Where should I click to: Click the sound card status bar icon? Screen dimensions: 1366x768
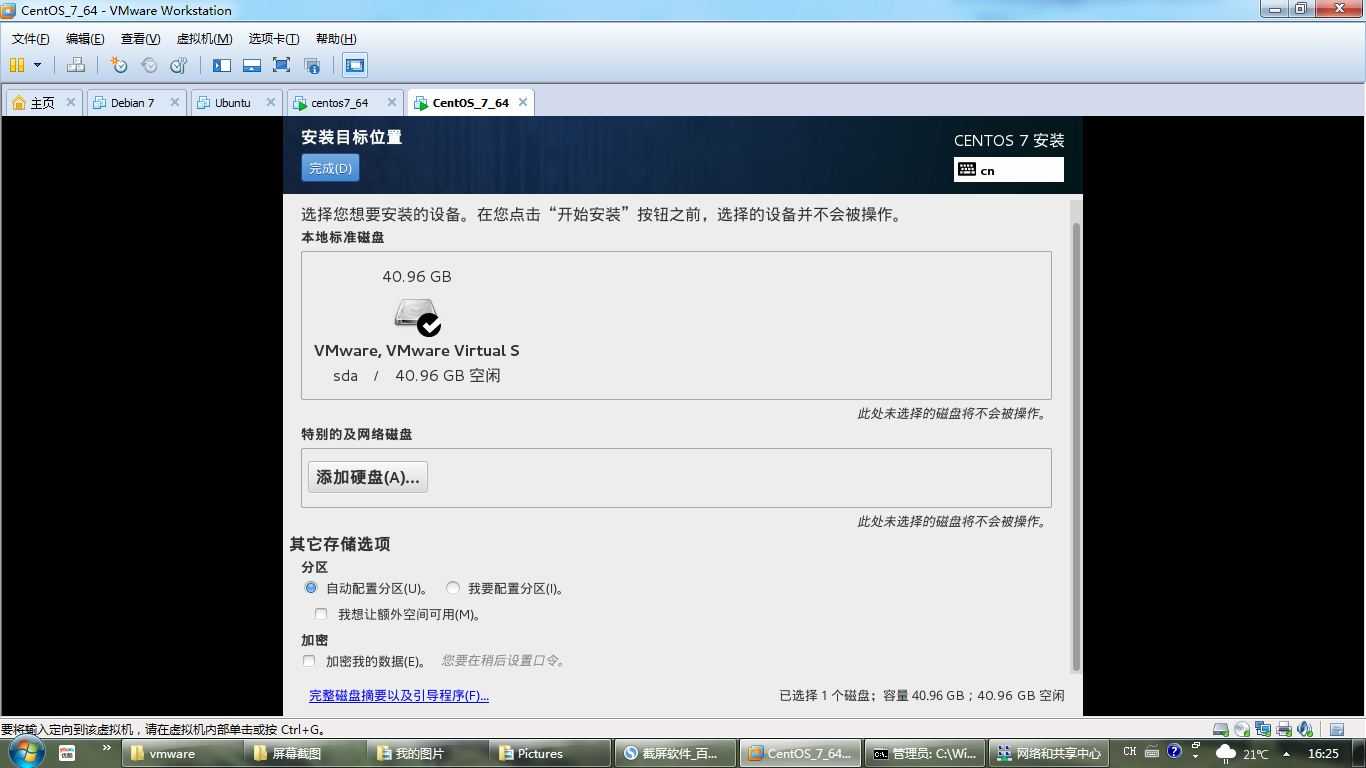pos(1305,730)
